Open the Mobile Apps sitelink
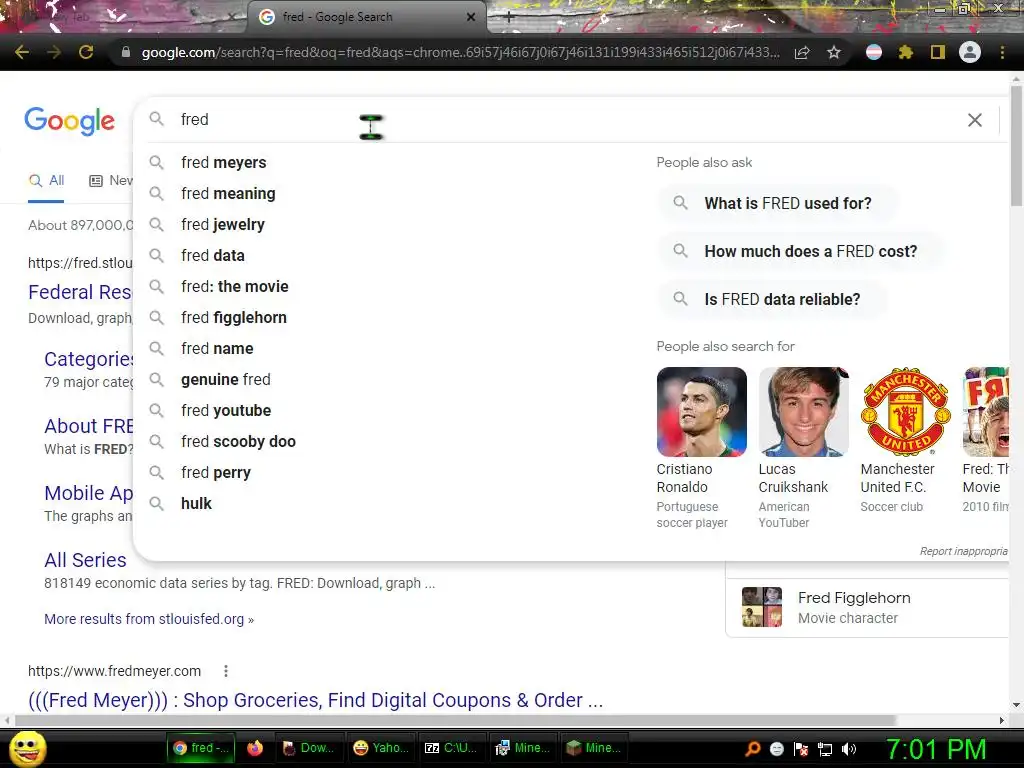 click(88, 493)
